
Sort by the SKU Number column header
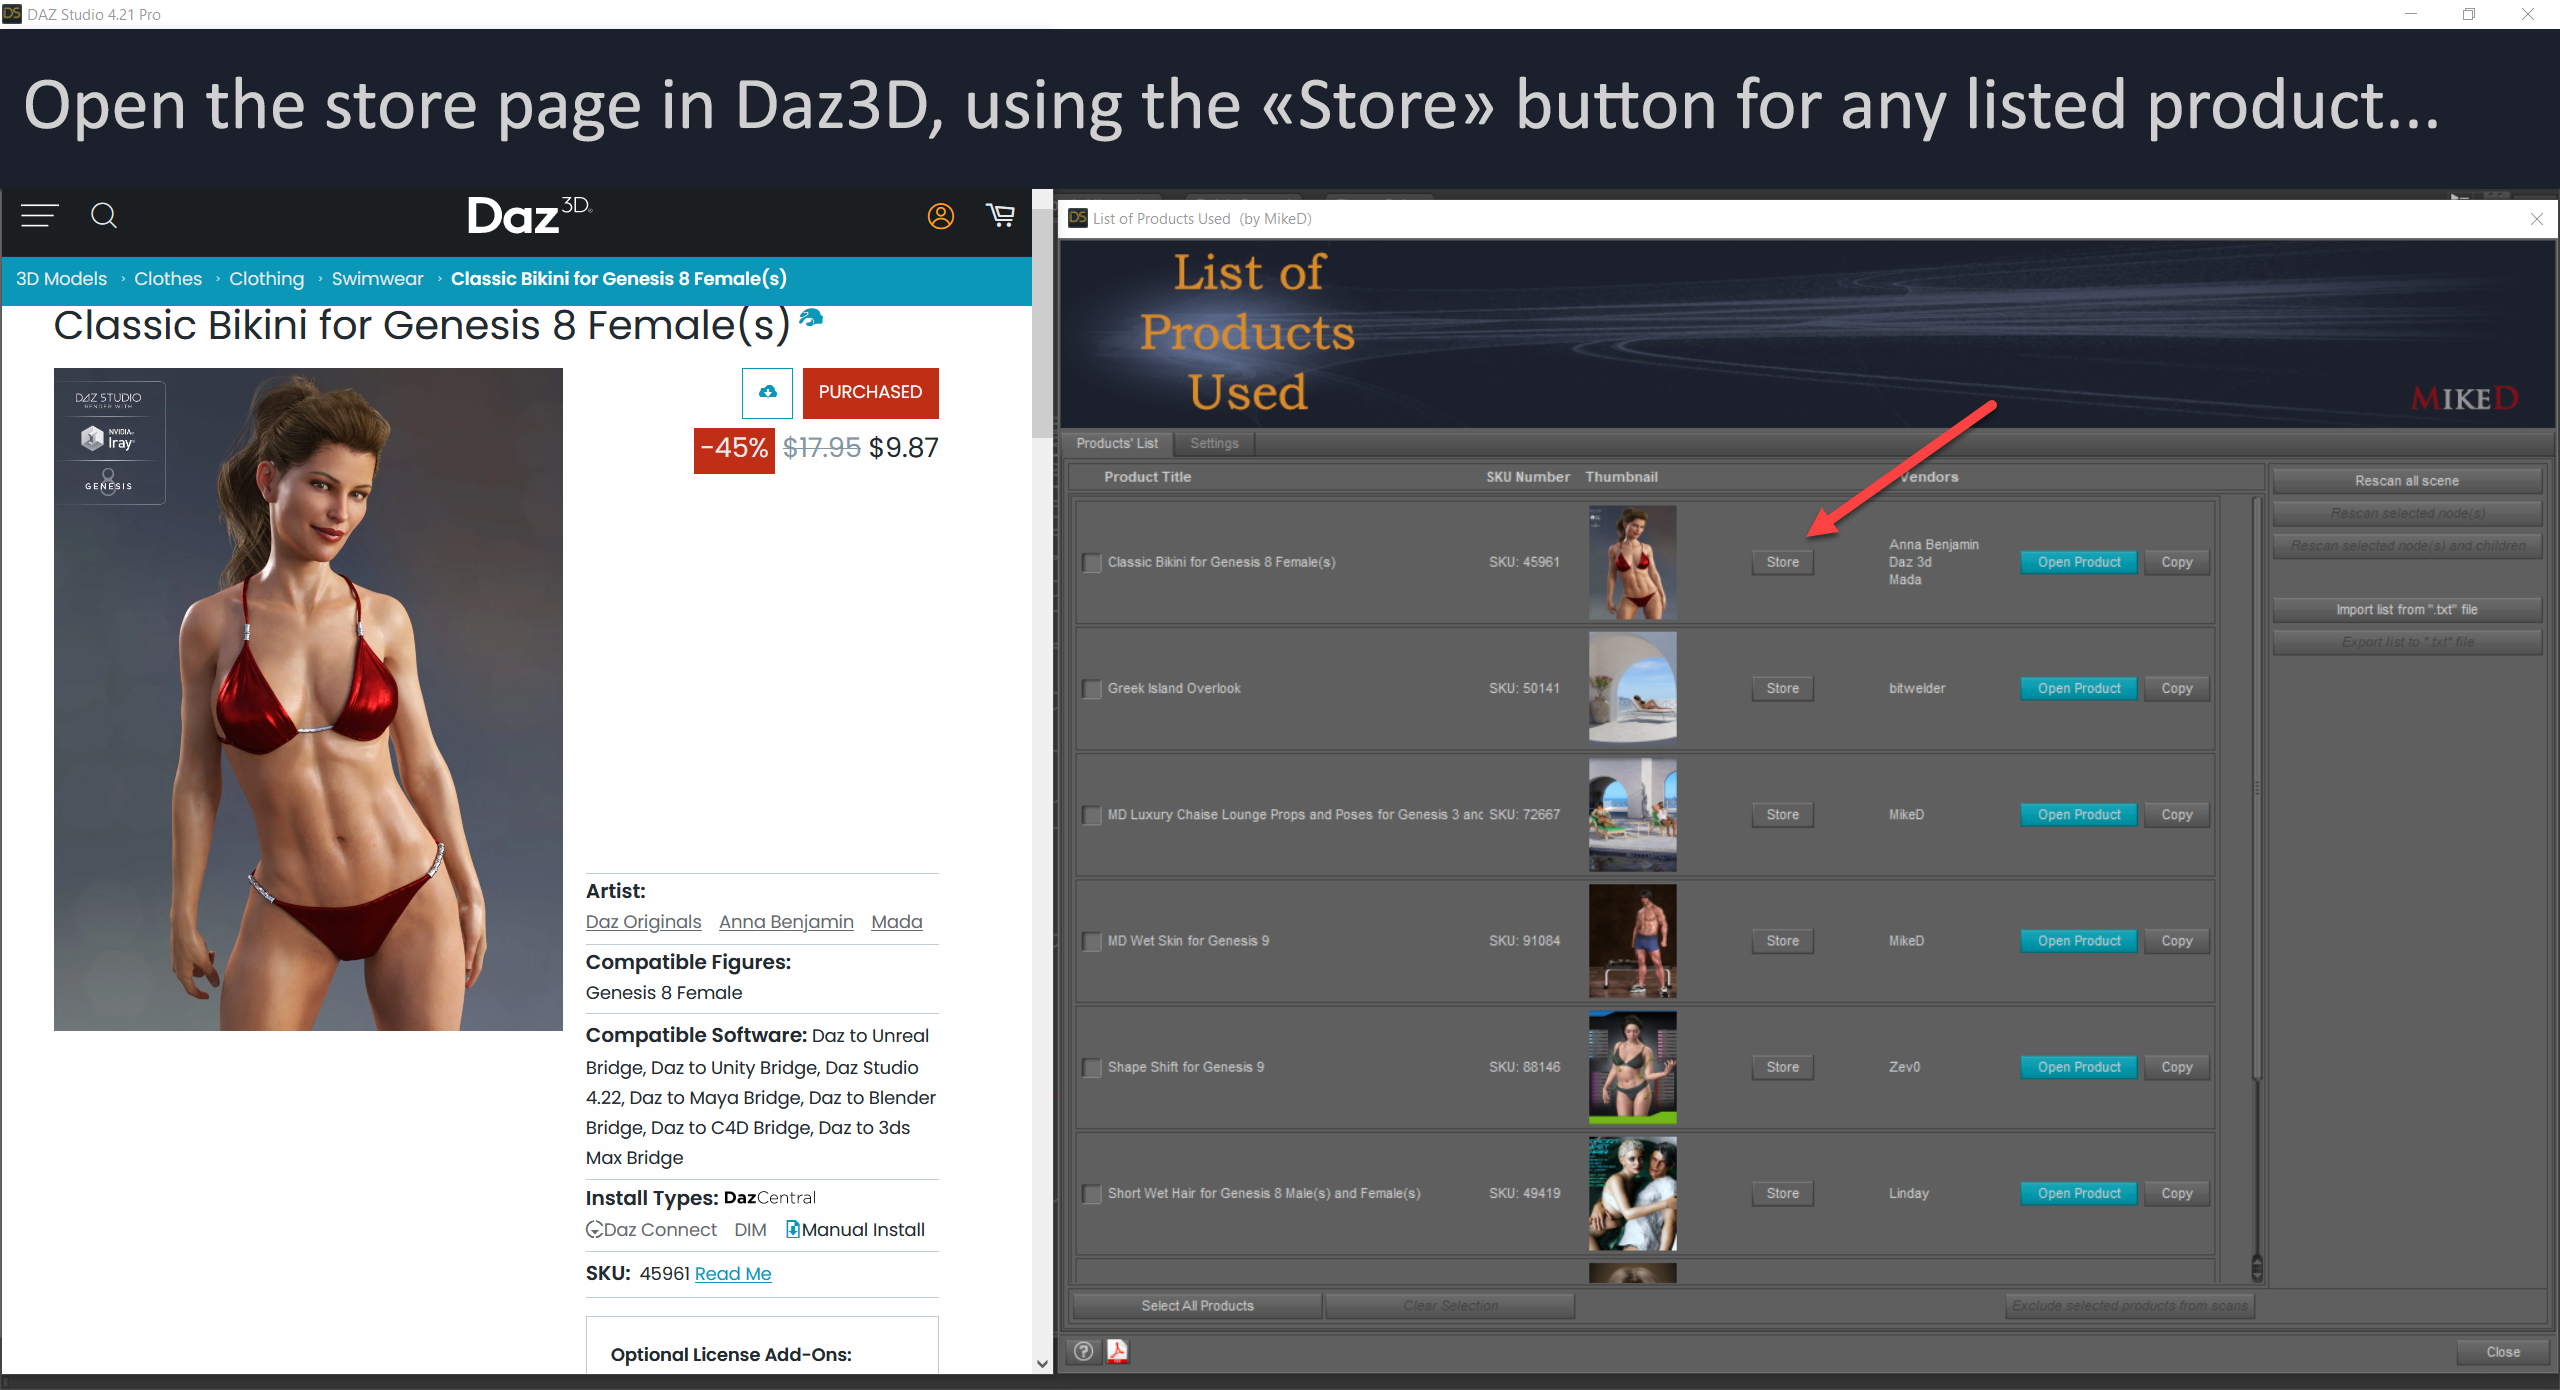[x=1527, y=477]
